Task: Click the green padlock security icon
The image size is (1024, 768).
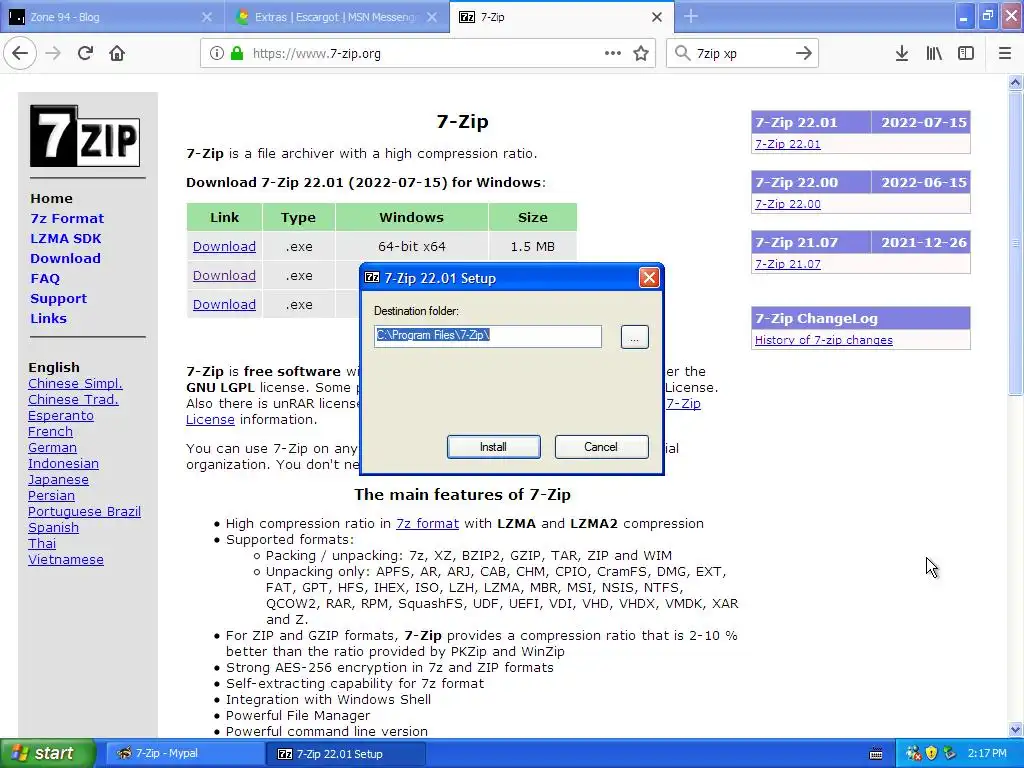Action: tap(237, 53)
